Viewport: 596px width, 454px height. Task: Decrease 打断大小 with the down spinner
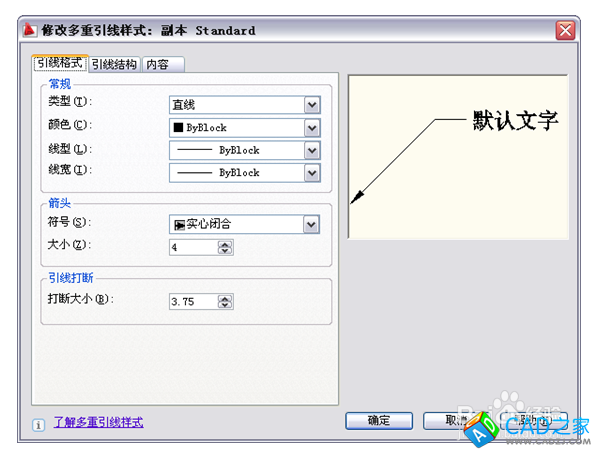pyautogui.click(x=225, y=305)
